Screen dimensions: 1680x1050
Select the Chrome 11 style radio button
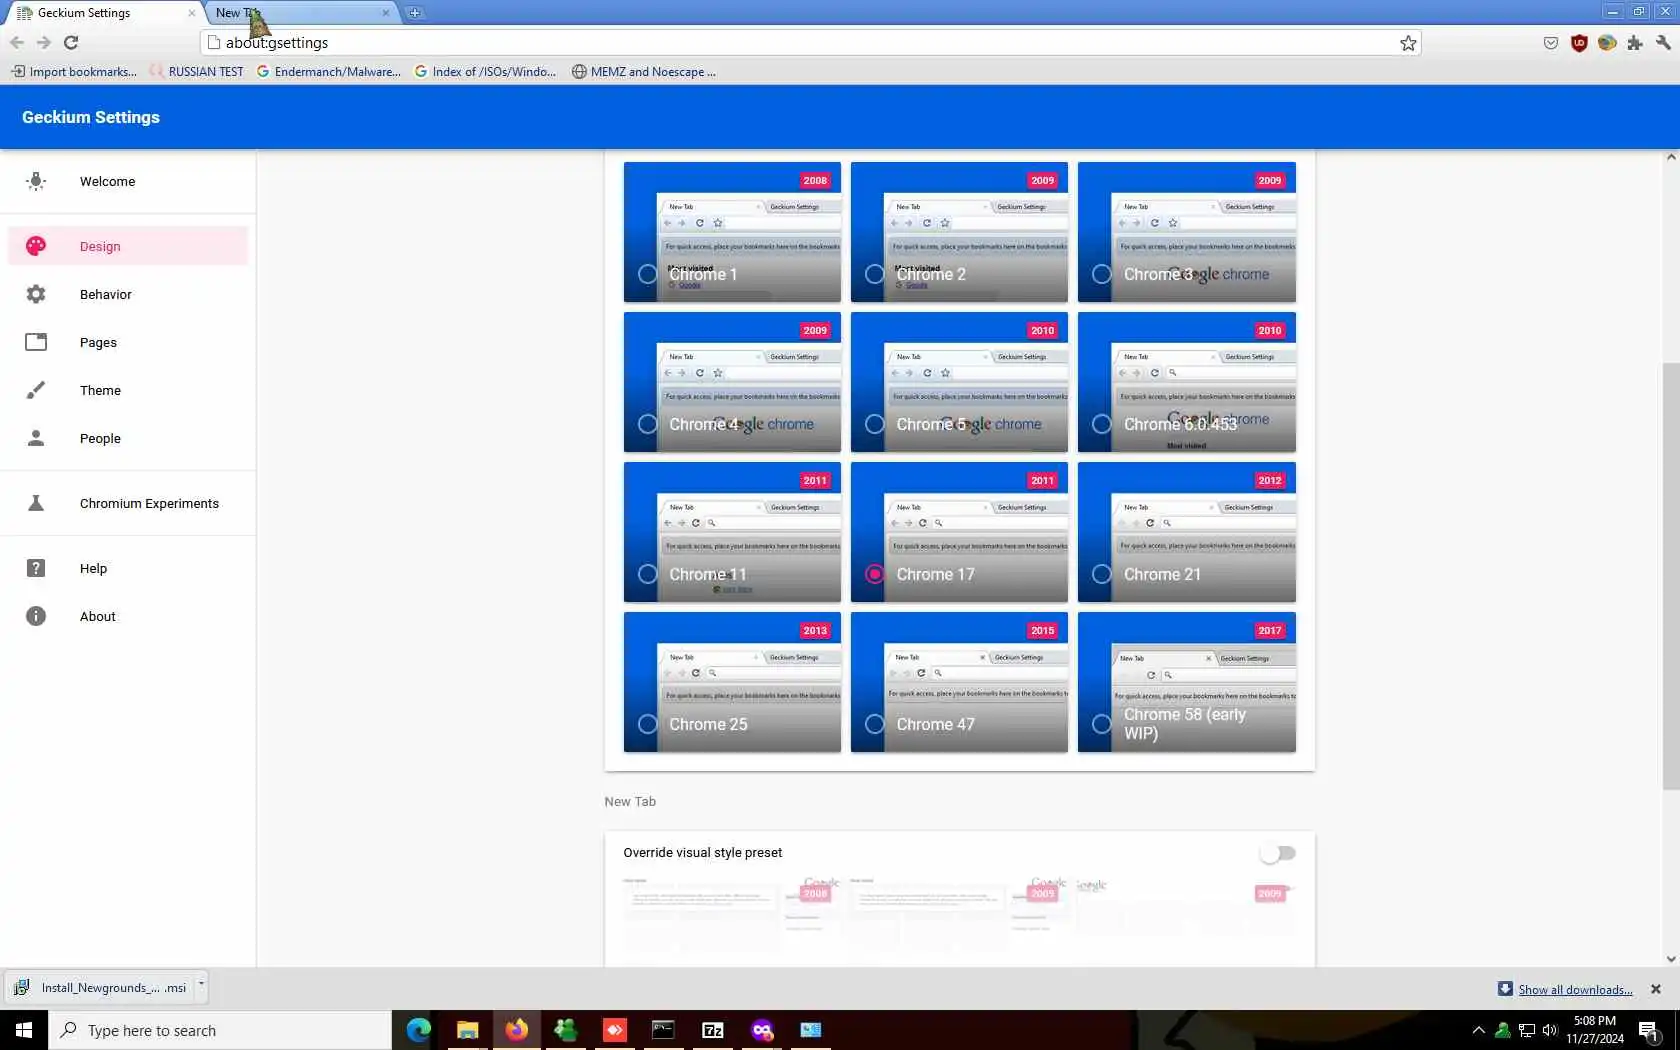click(648, 574)
